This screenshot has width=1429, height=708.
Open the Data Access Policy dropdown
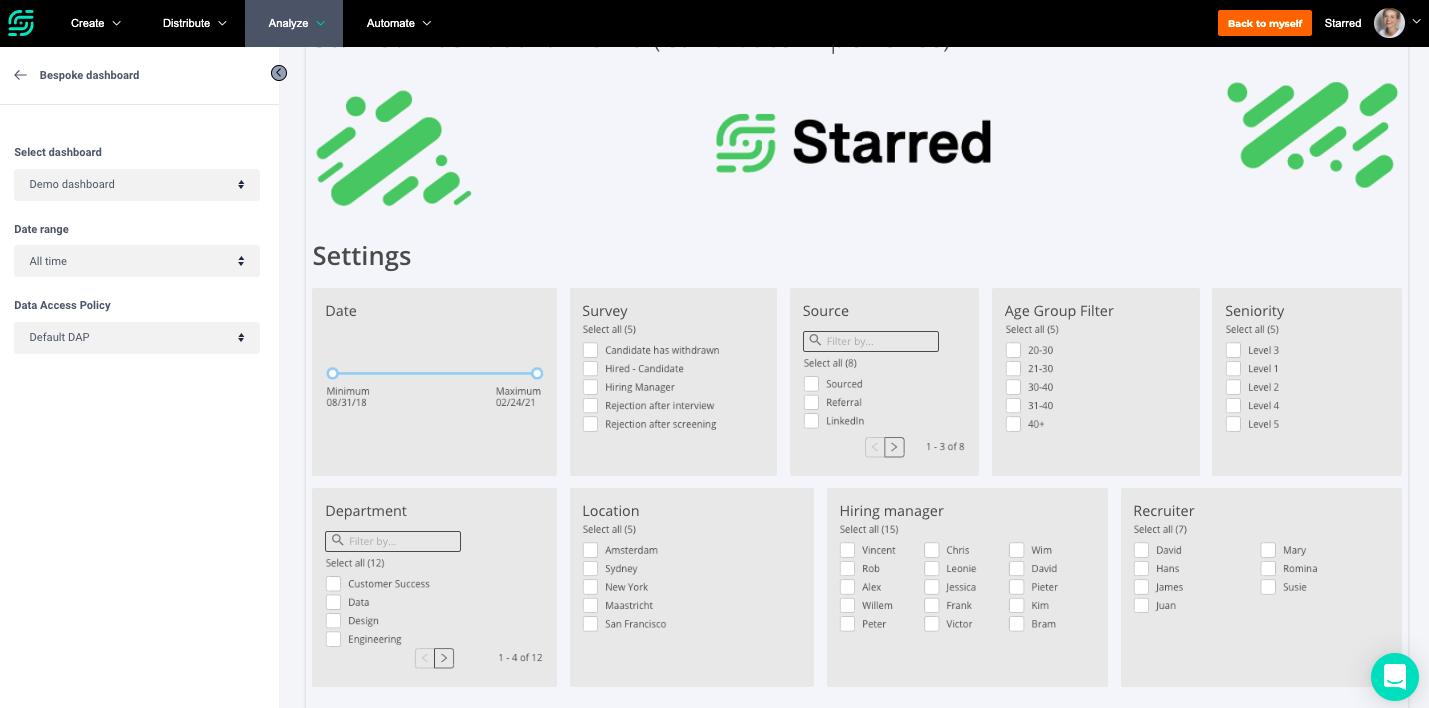pos(137,337)
